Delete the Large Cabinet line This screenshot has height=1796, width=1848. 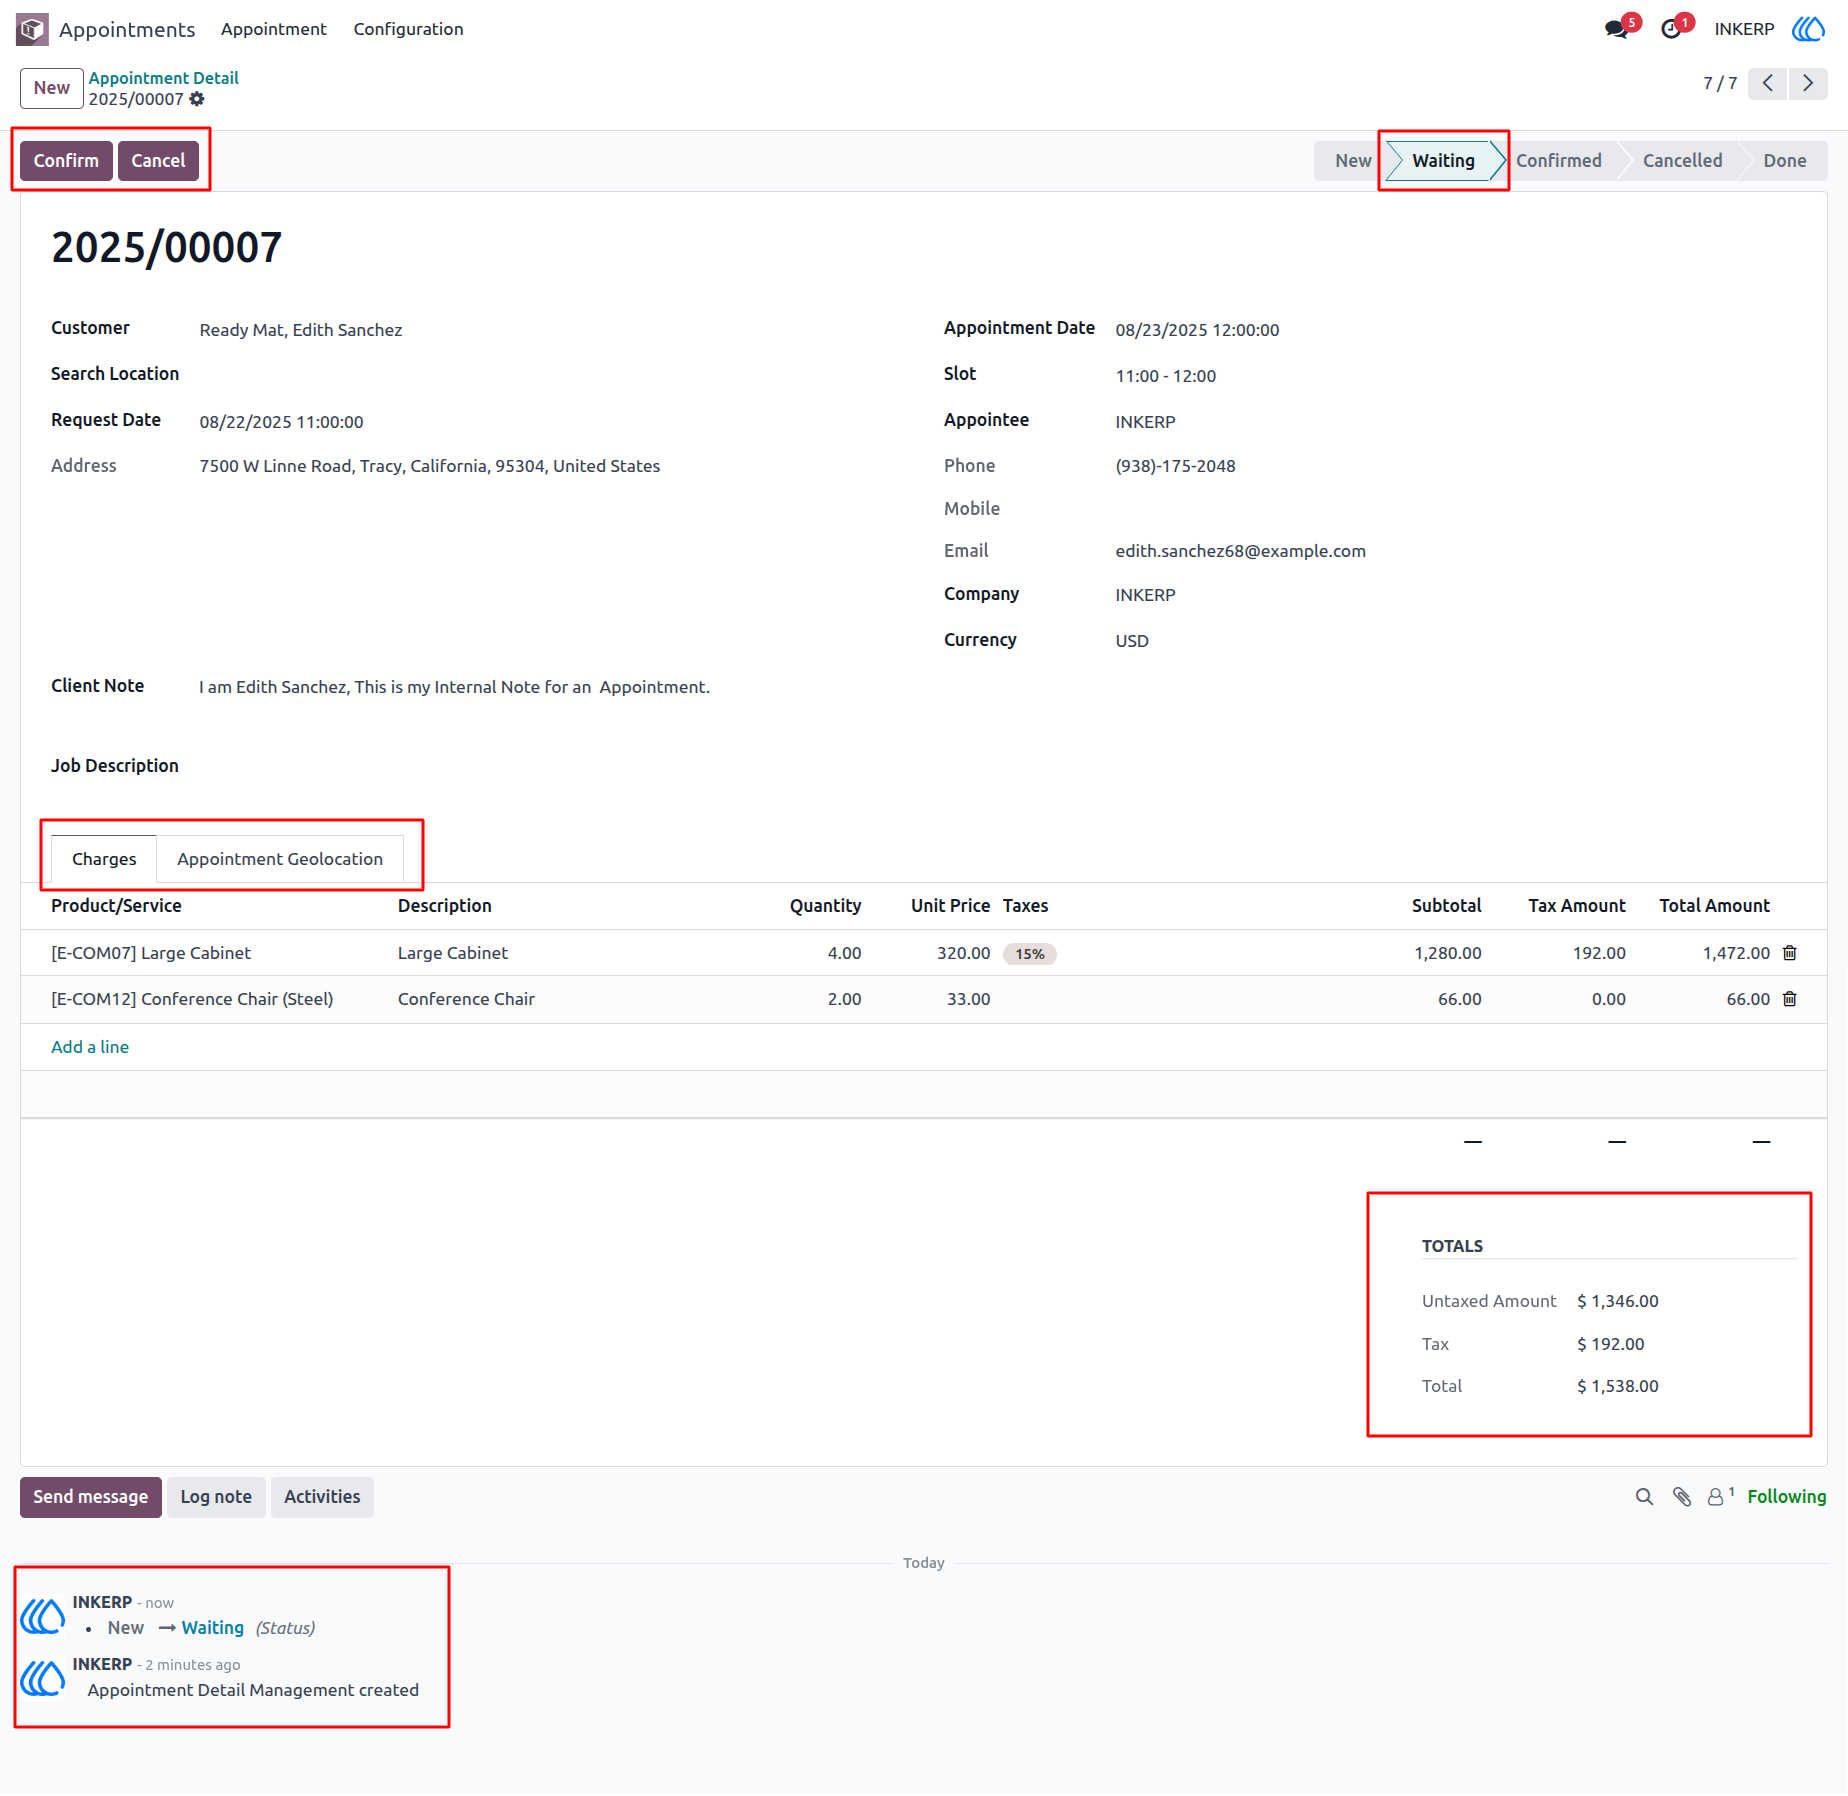(x=1790, y=953)
